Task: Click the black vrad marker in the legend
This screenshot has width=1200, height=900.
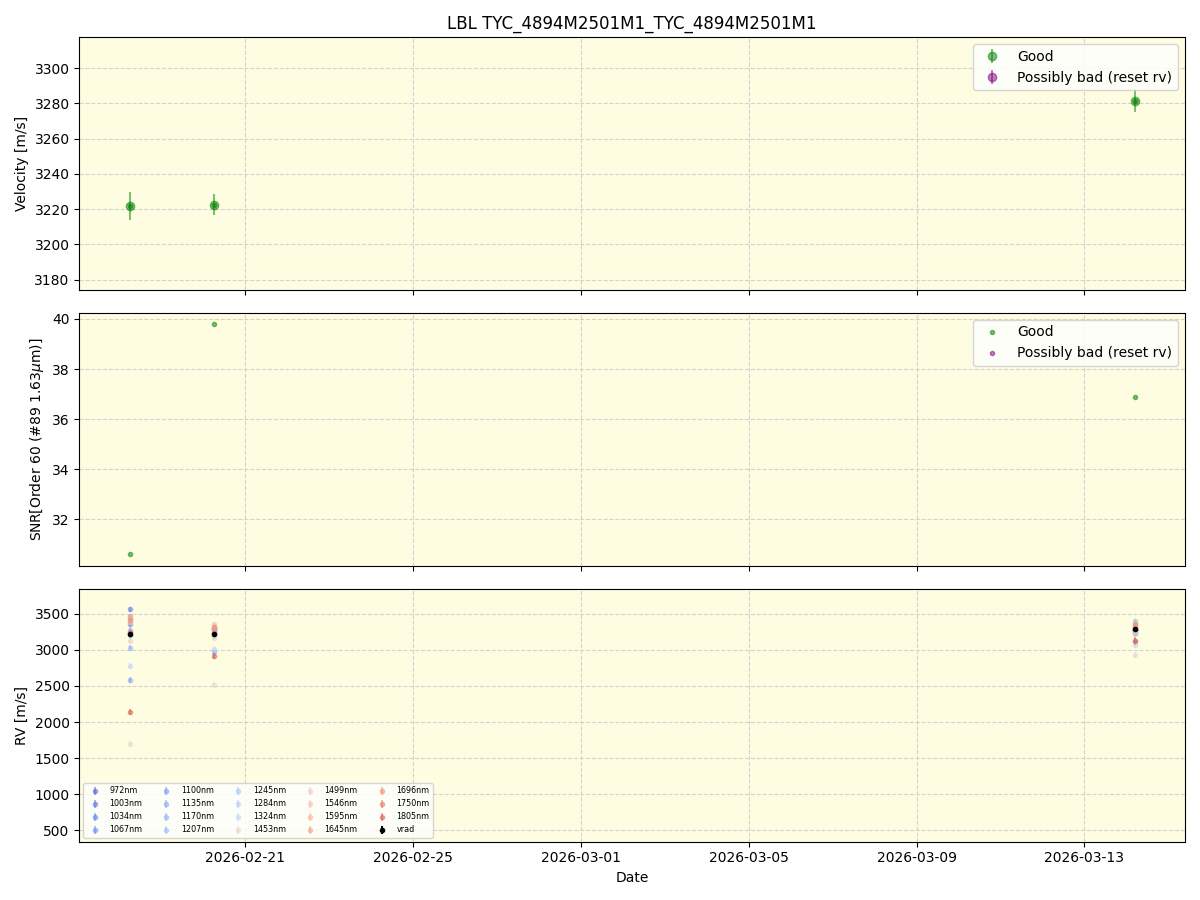Action: click(382, 830)
